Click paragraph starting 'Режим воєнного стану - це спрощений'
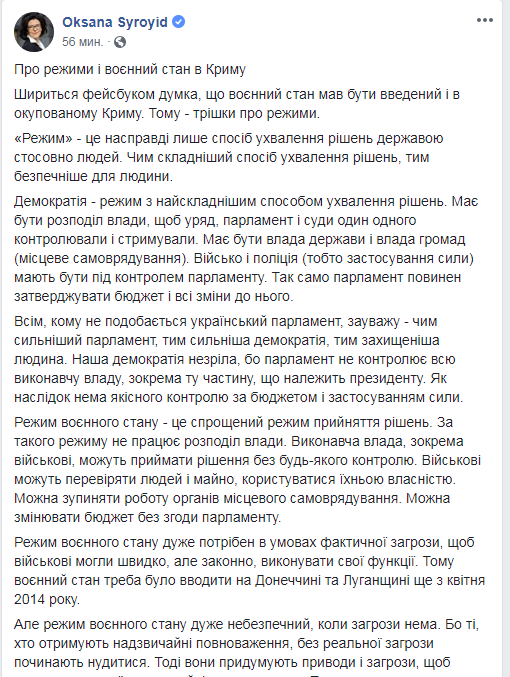This screenshot has height=677, width=510. pos(247,470)
